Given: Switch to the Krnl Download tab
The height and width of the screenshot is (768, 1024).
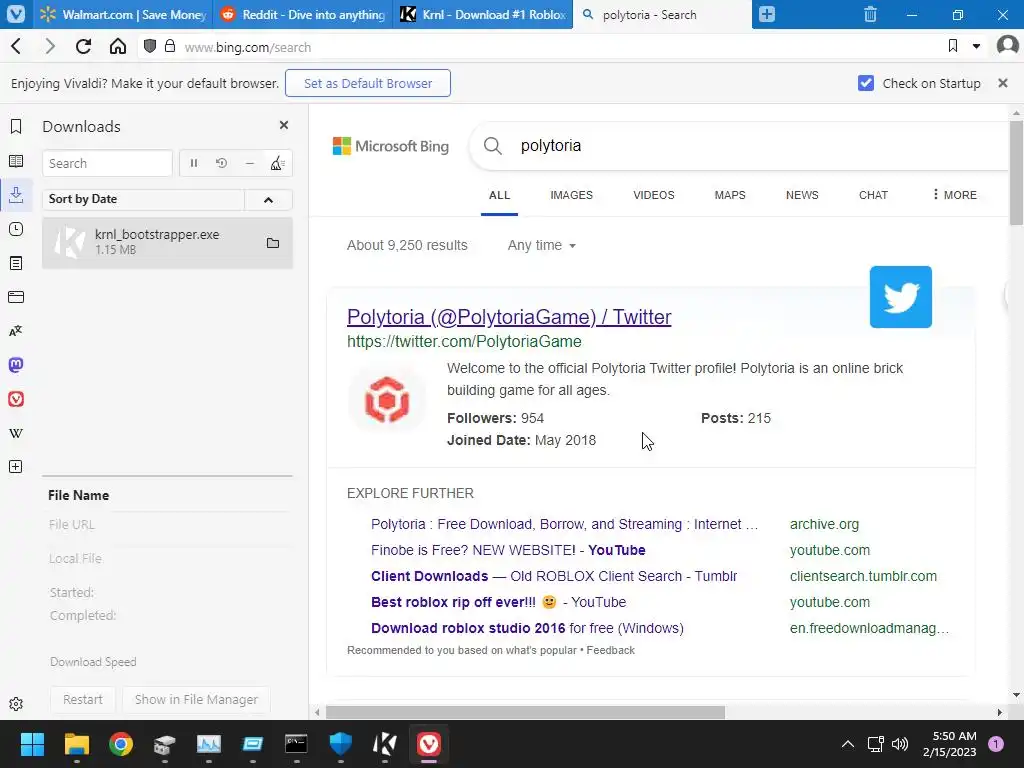Looking at the screenshot, I should [483, 14].
